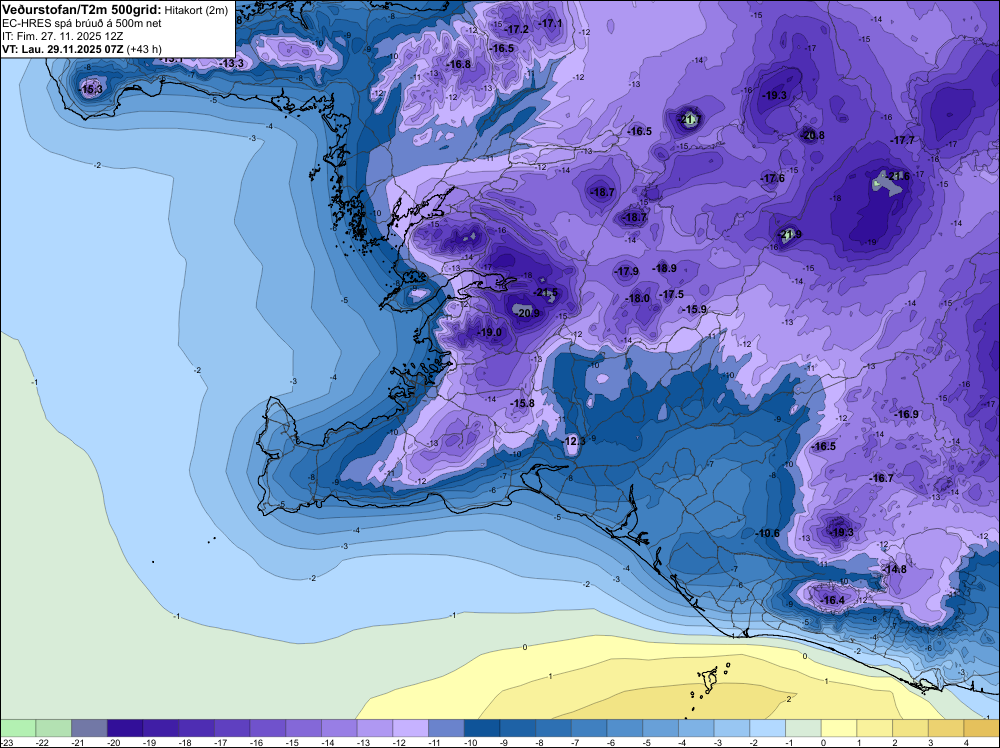Pick the golden swatch between 3 and 4
Viewport: 1000px width, 748px height.
click(946, 728)
